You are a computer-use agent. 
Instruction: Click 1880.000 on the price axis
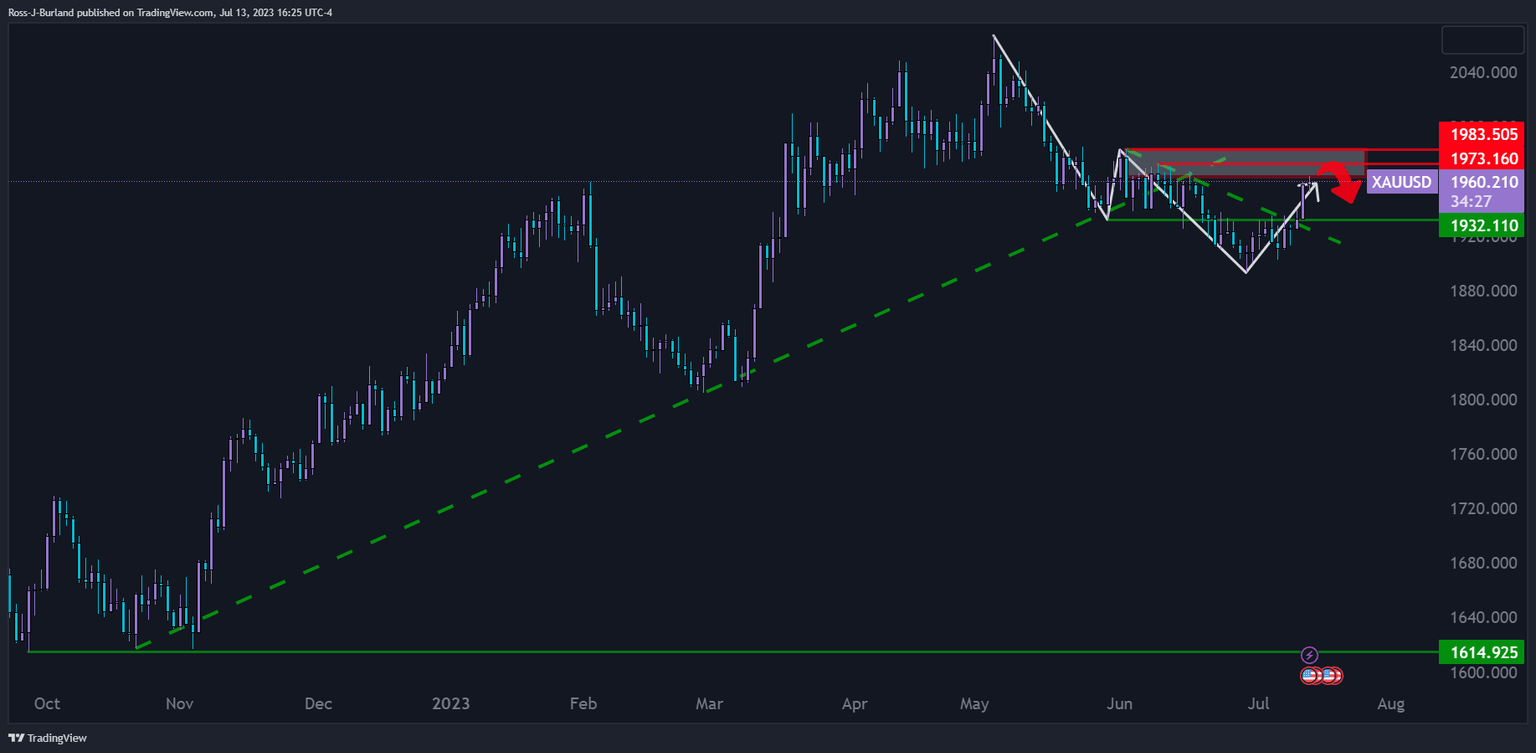[x=1481, y=291]
